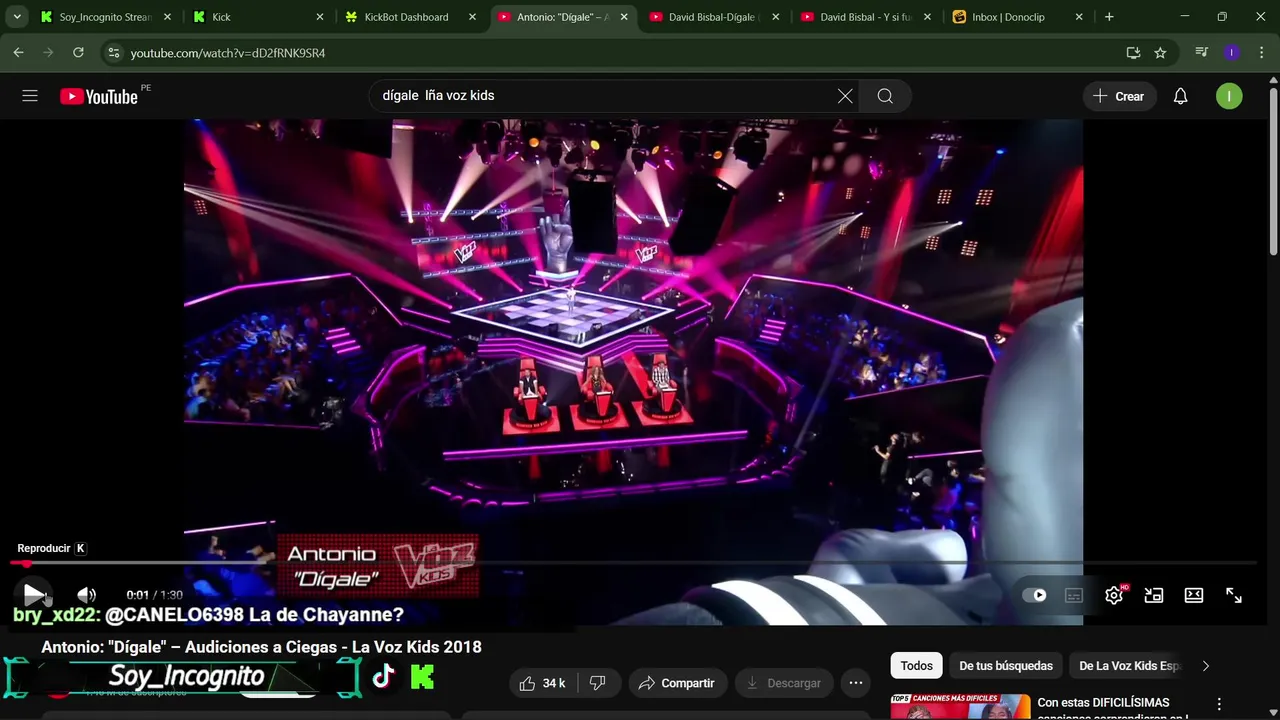Open more actions ellipsis below video
1280x720 pixels.
click(856, 683)
